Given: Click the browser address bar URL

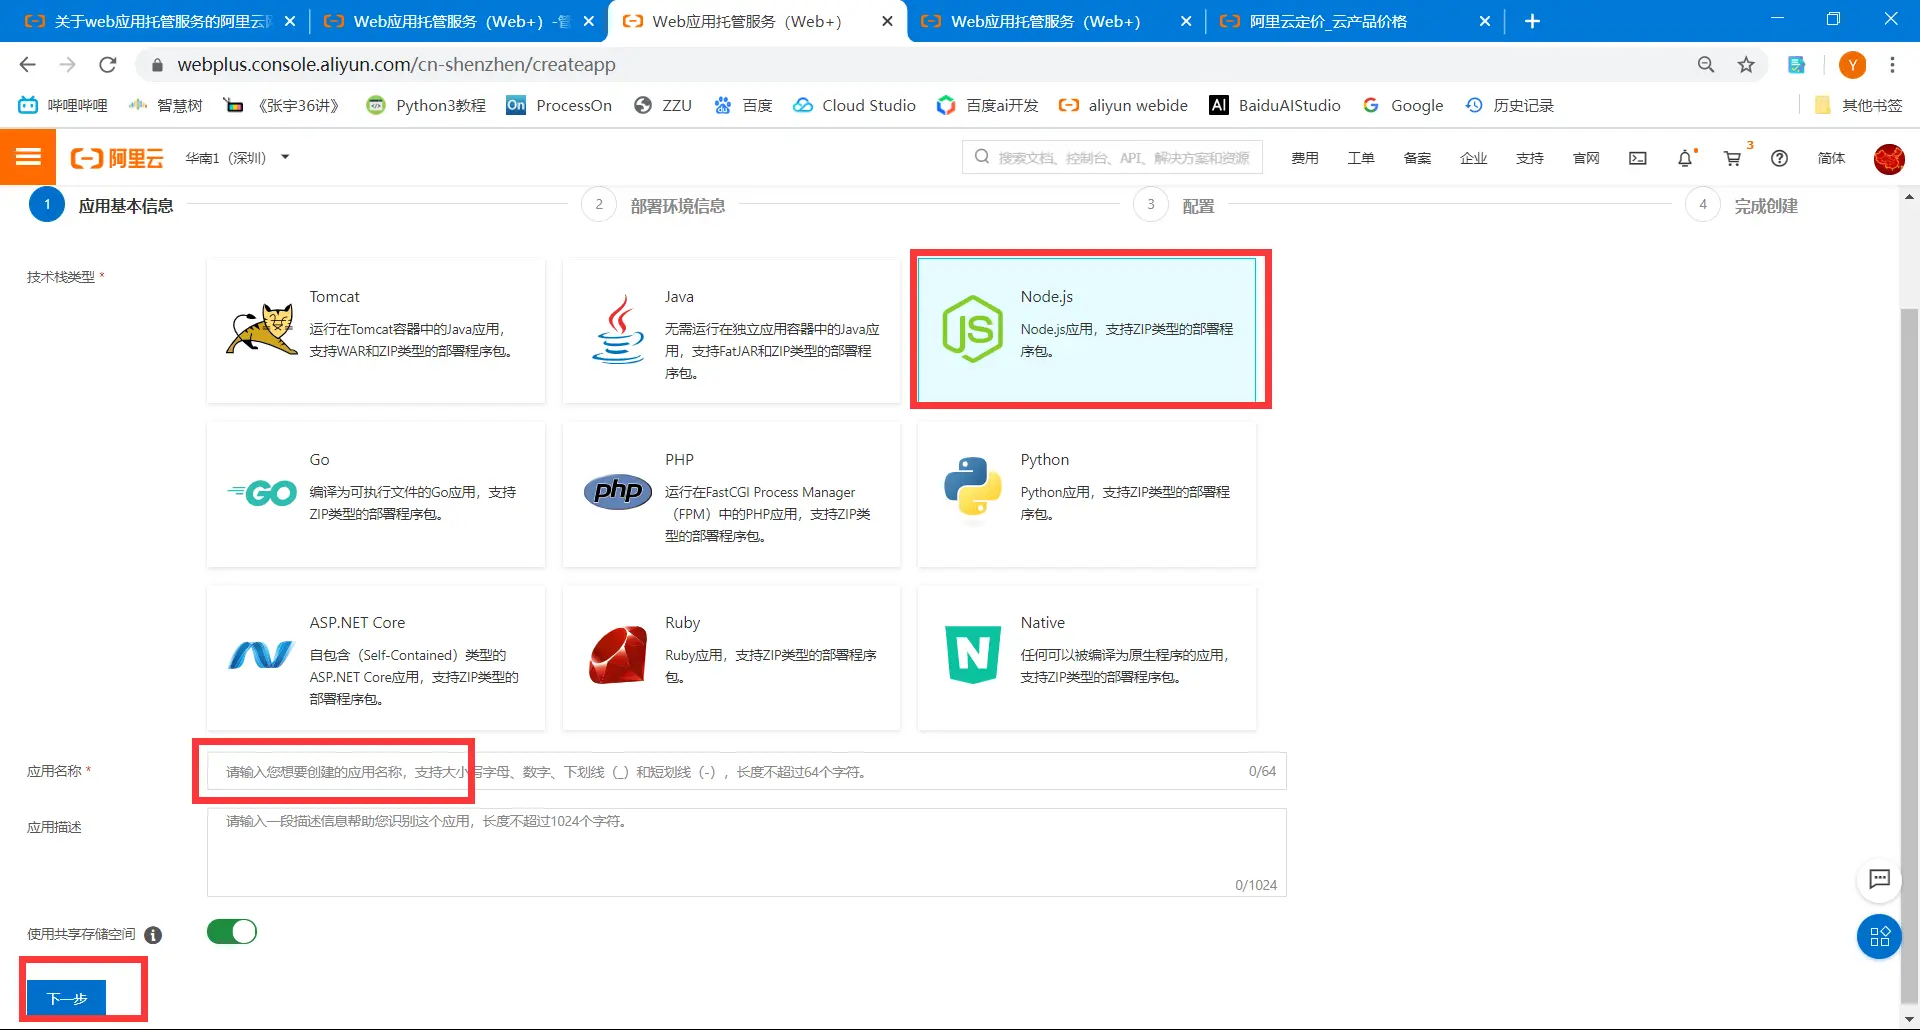Looking at the screenshot, I should click(x=396, y=65).
